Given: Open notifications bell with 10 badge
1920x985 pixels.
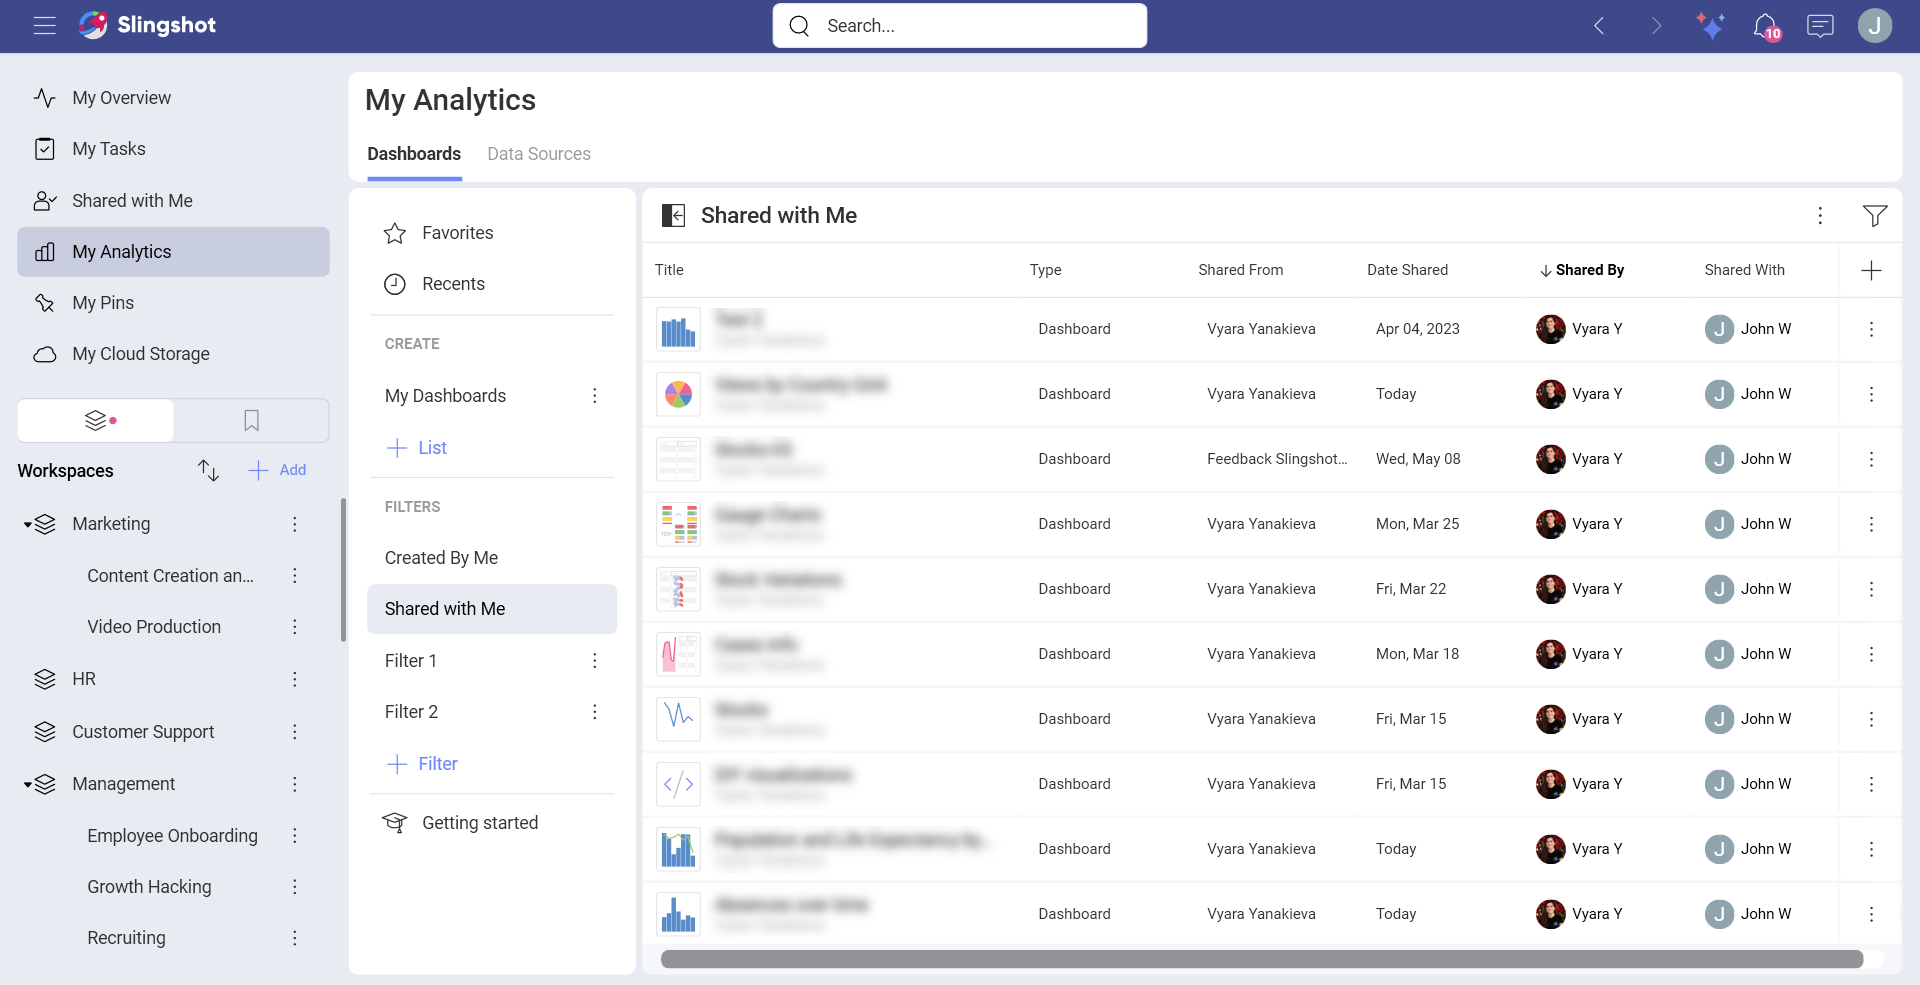Looking at the screenshot, I should [x=1766, y=26].
